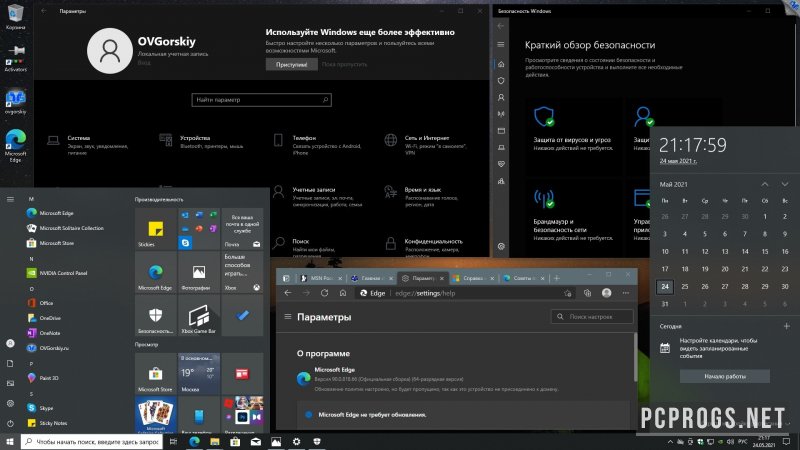The height and width of the screenshot is (450, 800).
Task: Go to next month in calendar
Action: point(785,184)
